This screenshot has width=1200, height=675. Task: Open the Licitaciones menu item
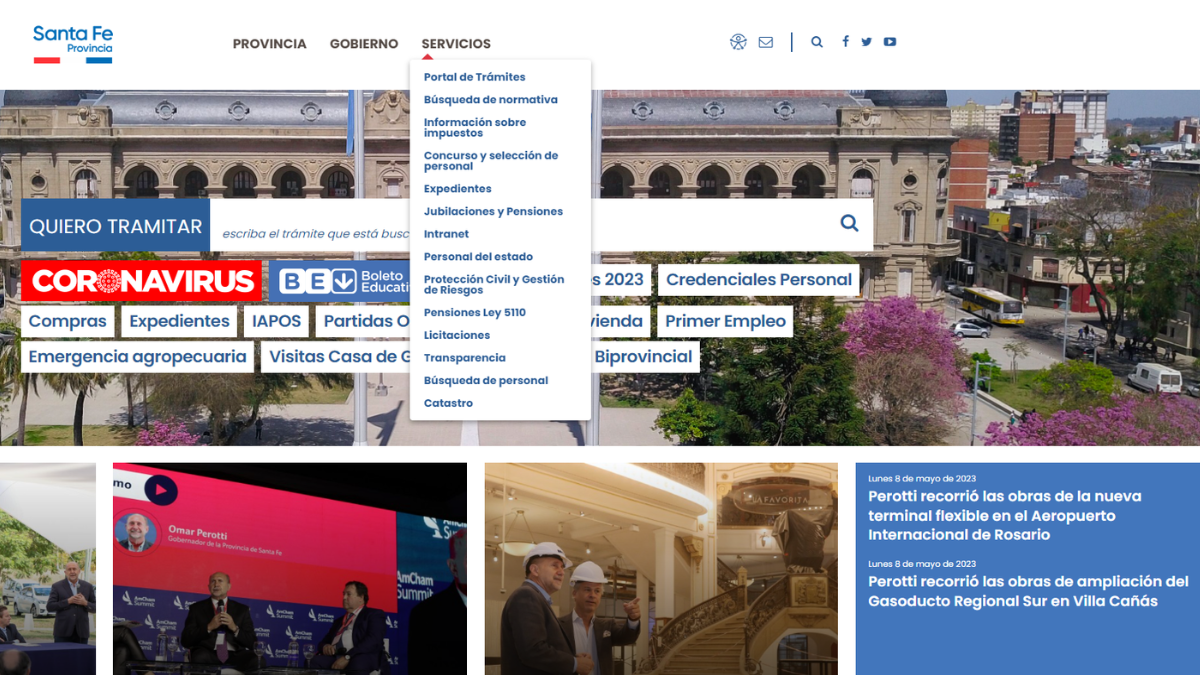click(457, 336)
